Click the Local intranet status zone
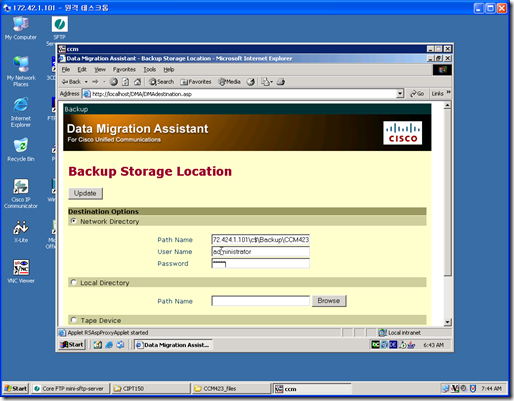 pyautogui.click(x=400, y=332)
